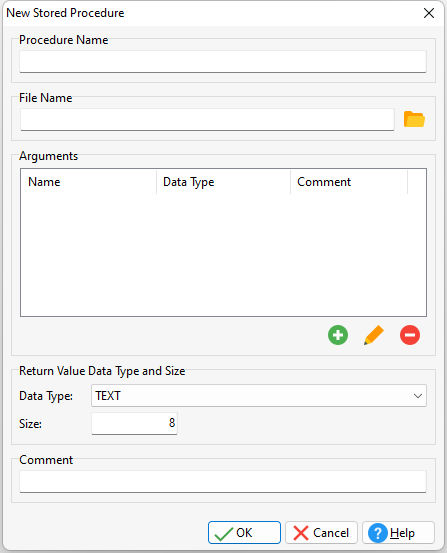Click the Size field showing 8
This screenshot has width=447, height=553.
(134, 423)
